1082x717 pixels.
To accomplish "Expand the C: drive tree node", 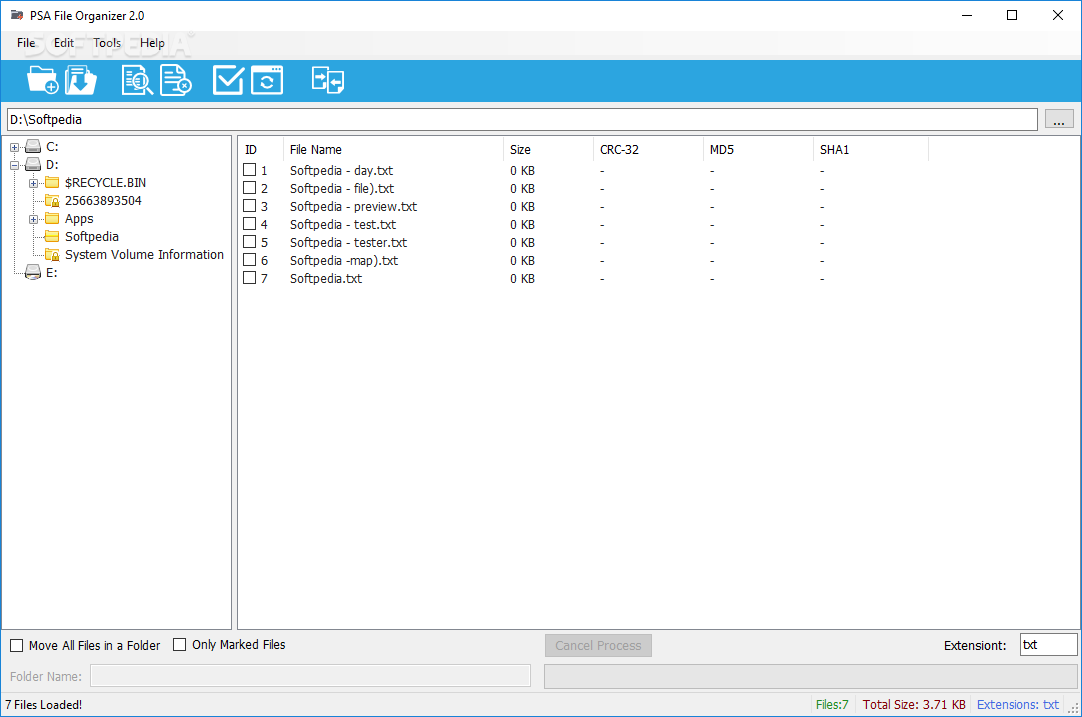I will pos(14,147).
